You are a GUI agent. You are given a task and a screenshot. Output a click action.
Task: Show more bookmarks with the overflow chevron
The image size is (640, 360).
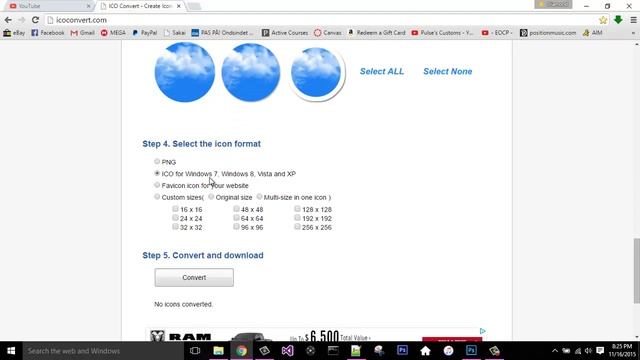tap(633, 33)
